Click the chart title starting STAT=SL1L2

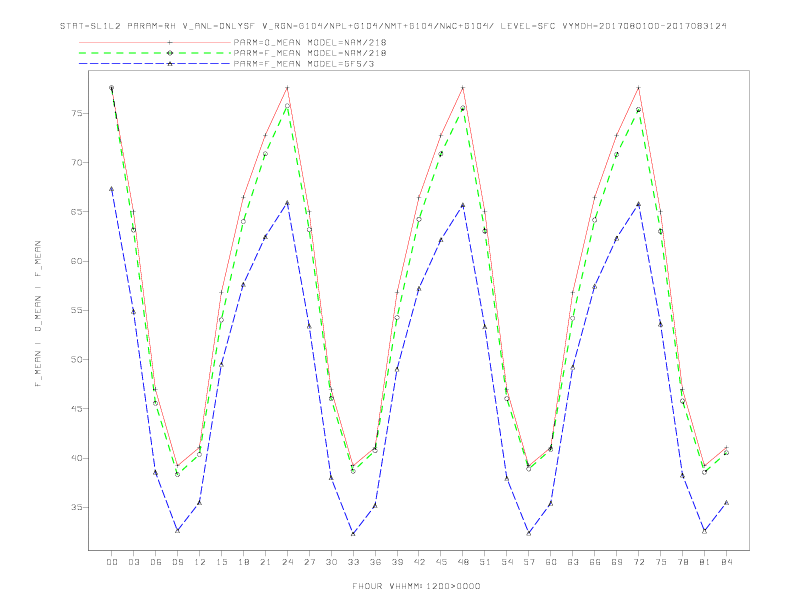point(393,26)
